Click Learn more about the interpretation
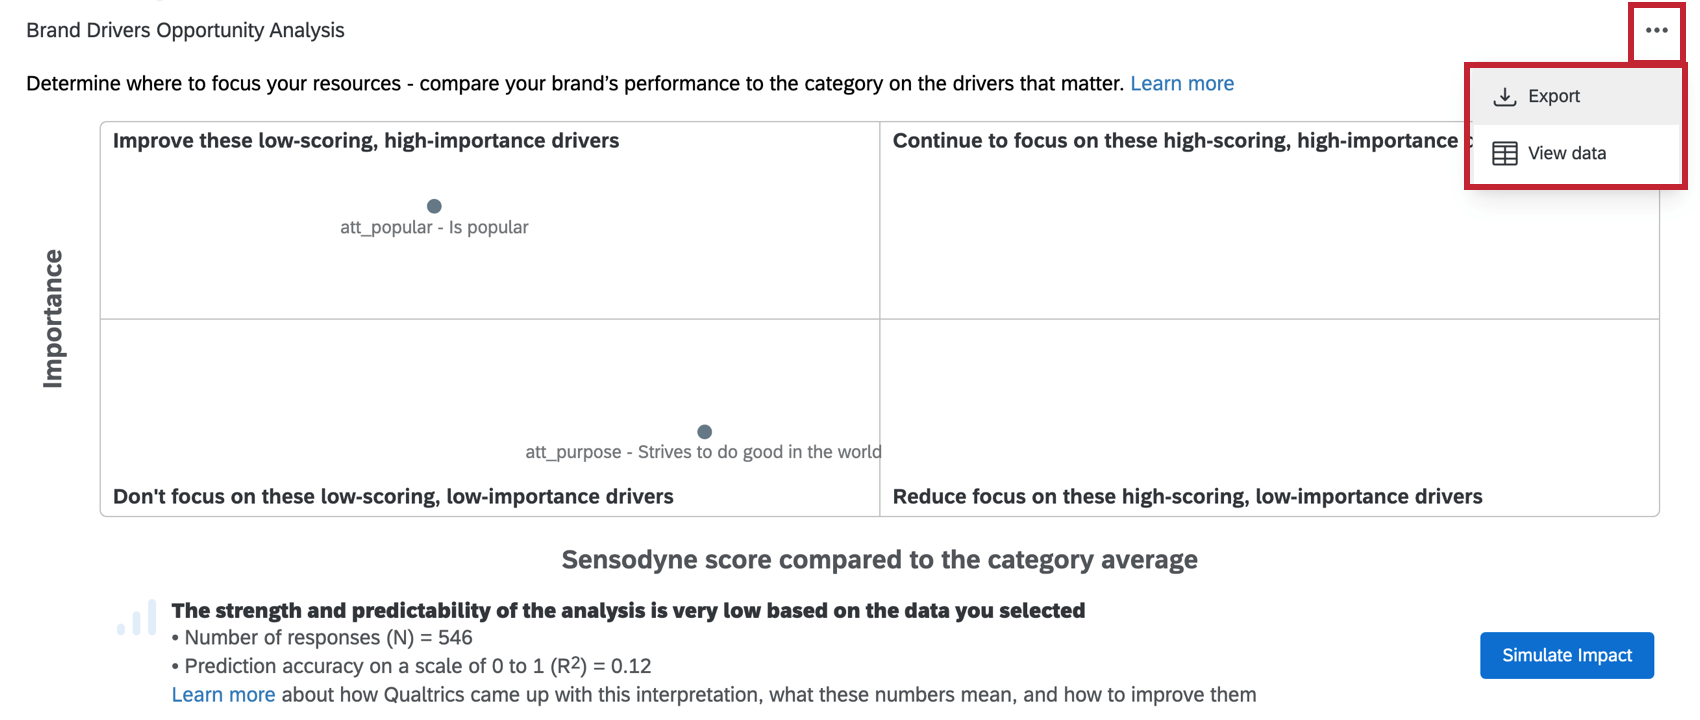Viewport: 1700px width, 720px height. (224, 694)
